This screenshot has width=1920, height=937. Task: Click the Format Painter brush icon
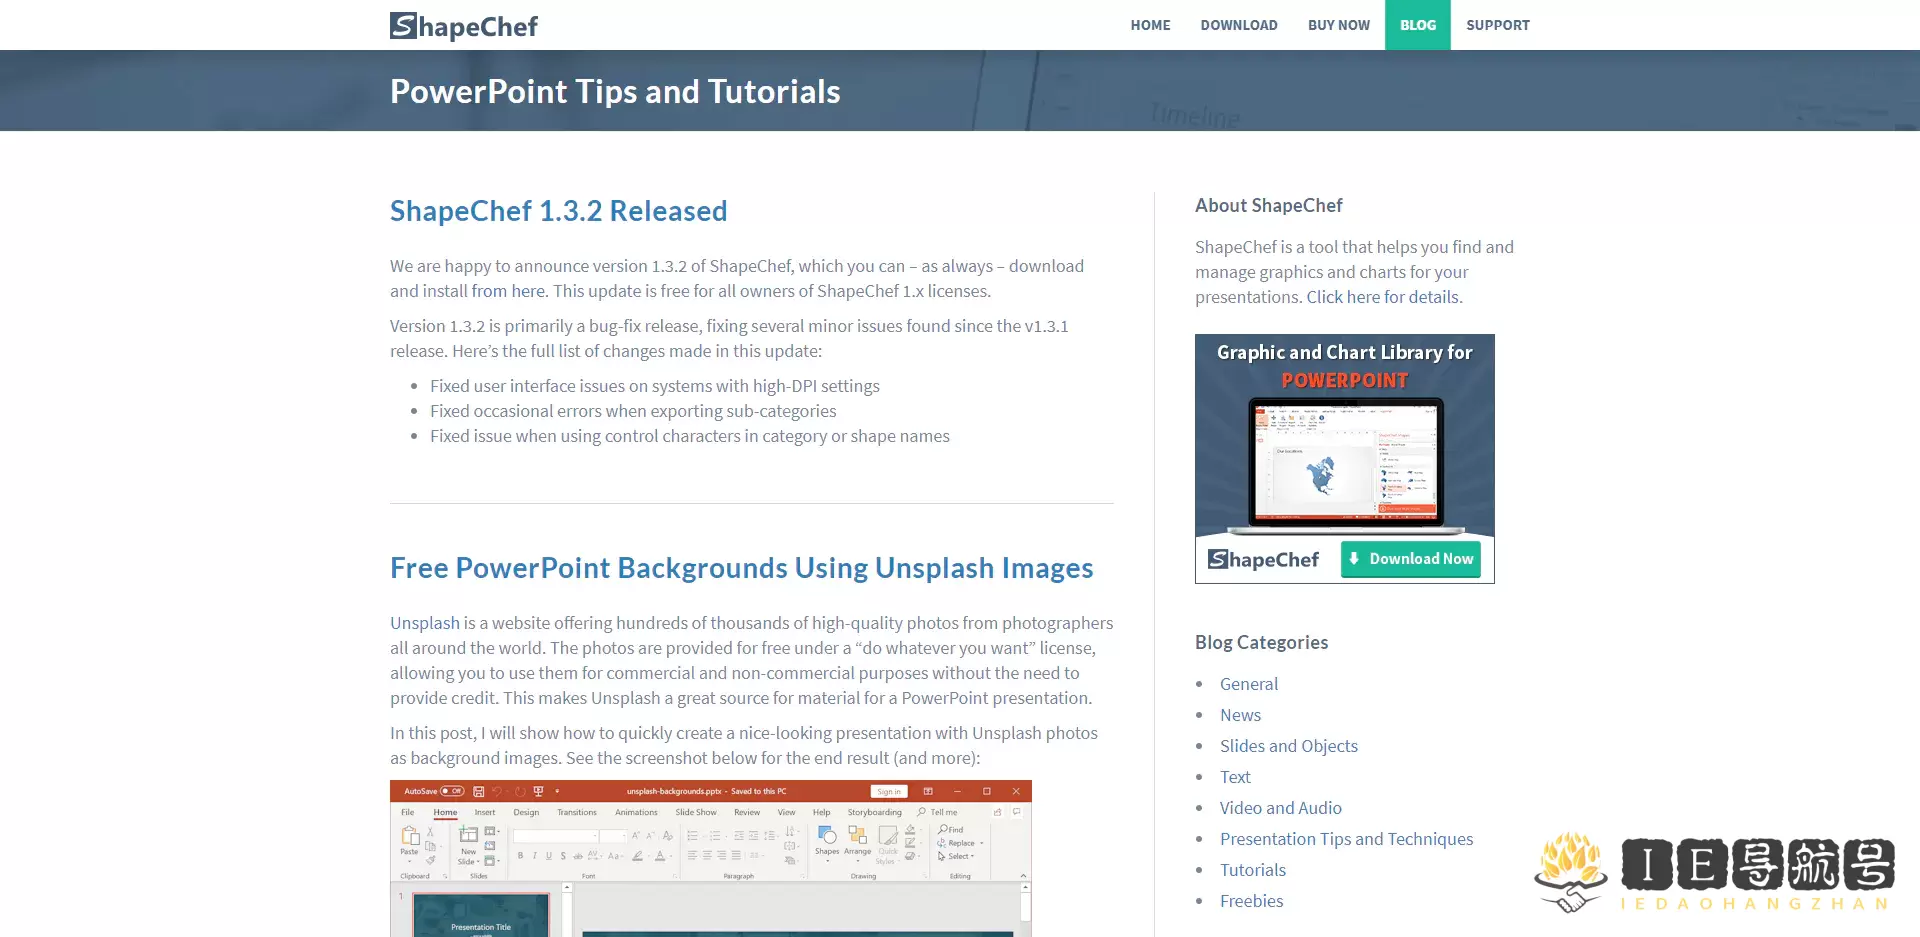click(430, 860)
